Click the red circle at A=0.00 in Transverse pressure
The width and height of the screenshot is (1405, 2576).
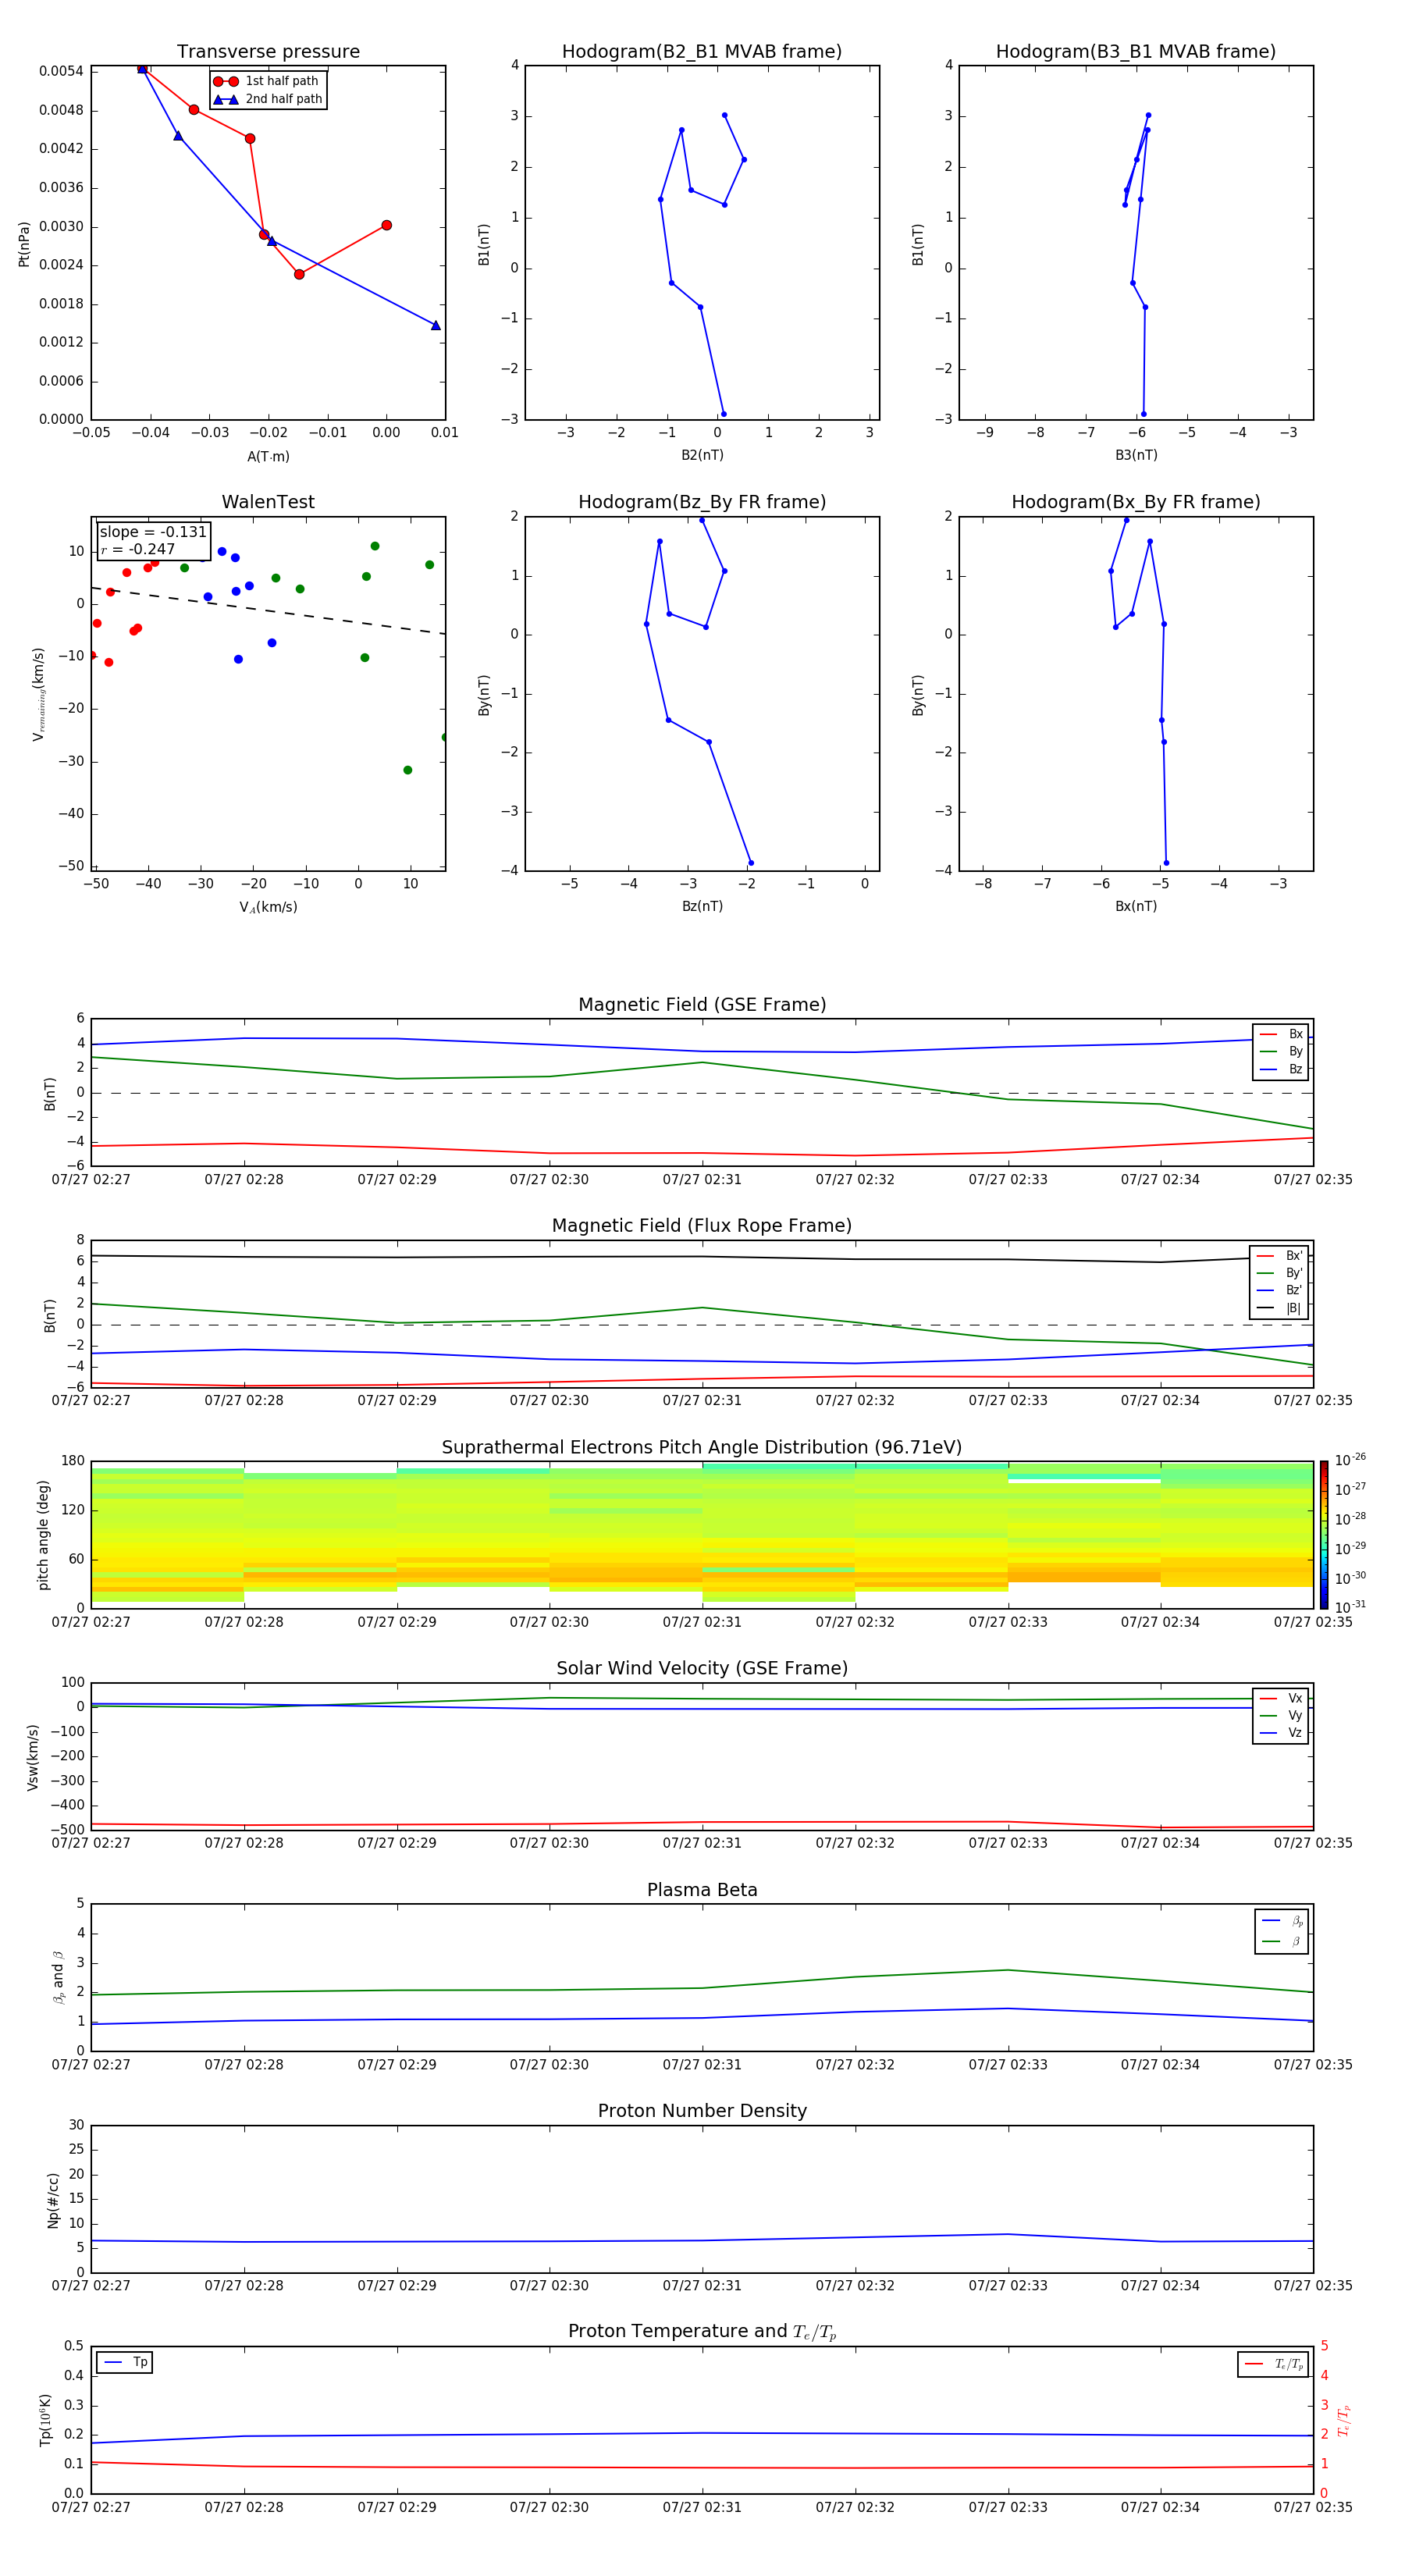(x=386, y=225)
